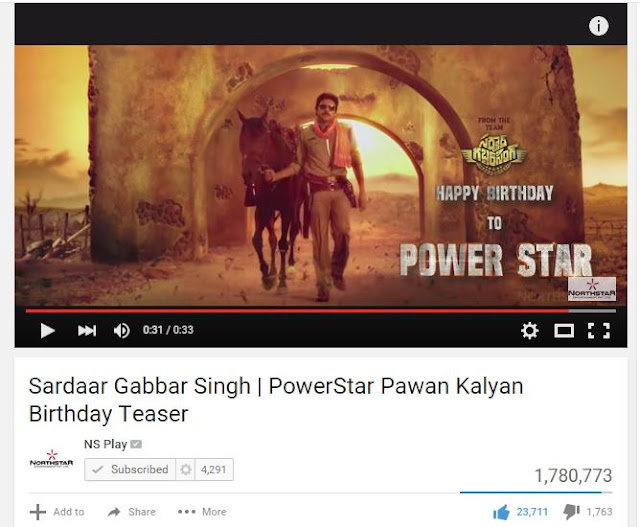Viewport: 640px width, 527px height.
Task: Click the Northstar watermark in video
Action: point(592,289)
